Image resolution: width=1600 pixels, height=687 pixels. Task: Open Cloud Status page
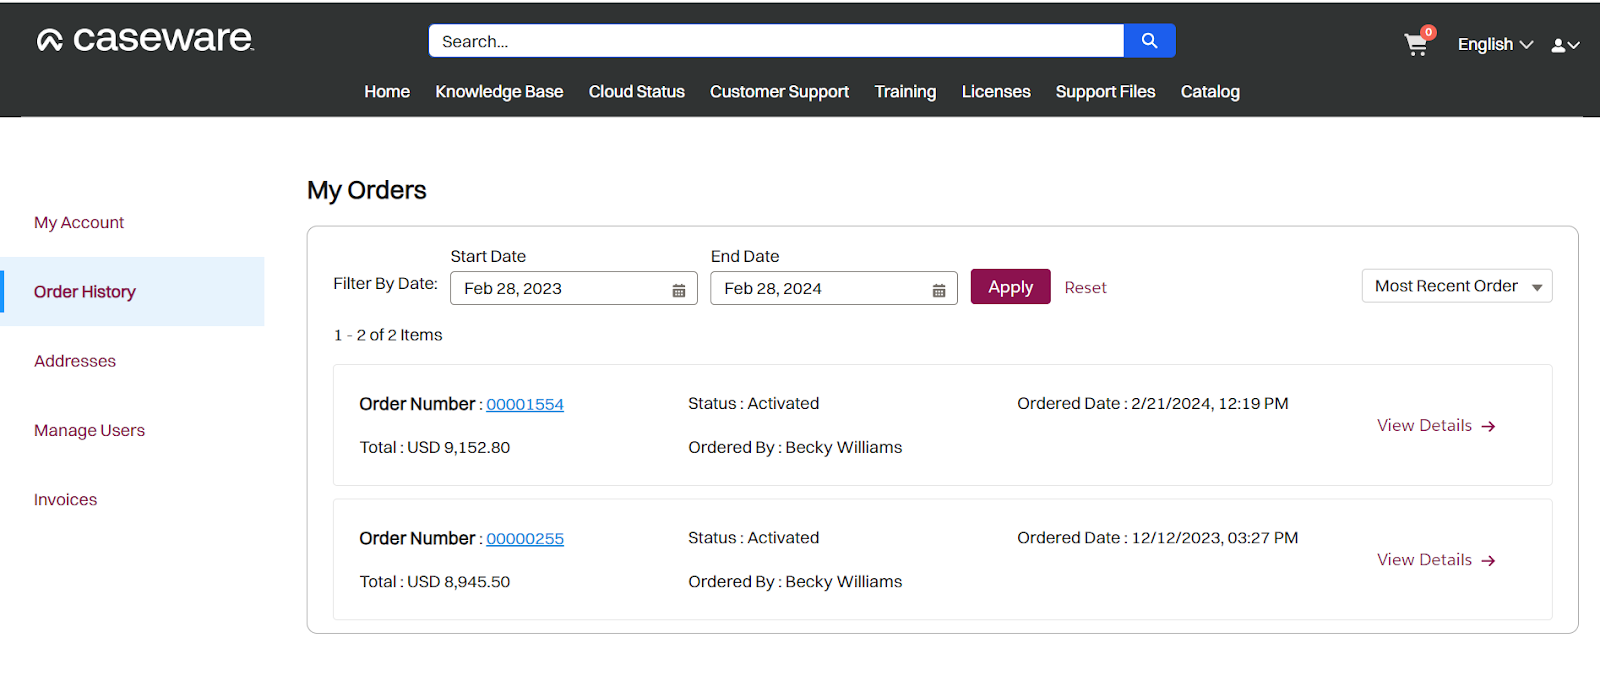(x=636, y=92)
